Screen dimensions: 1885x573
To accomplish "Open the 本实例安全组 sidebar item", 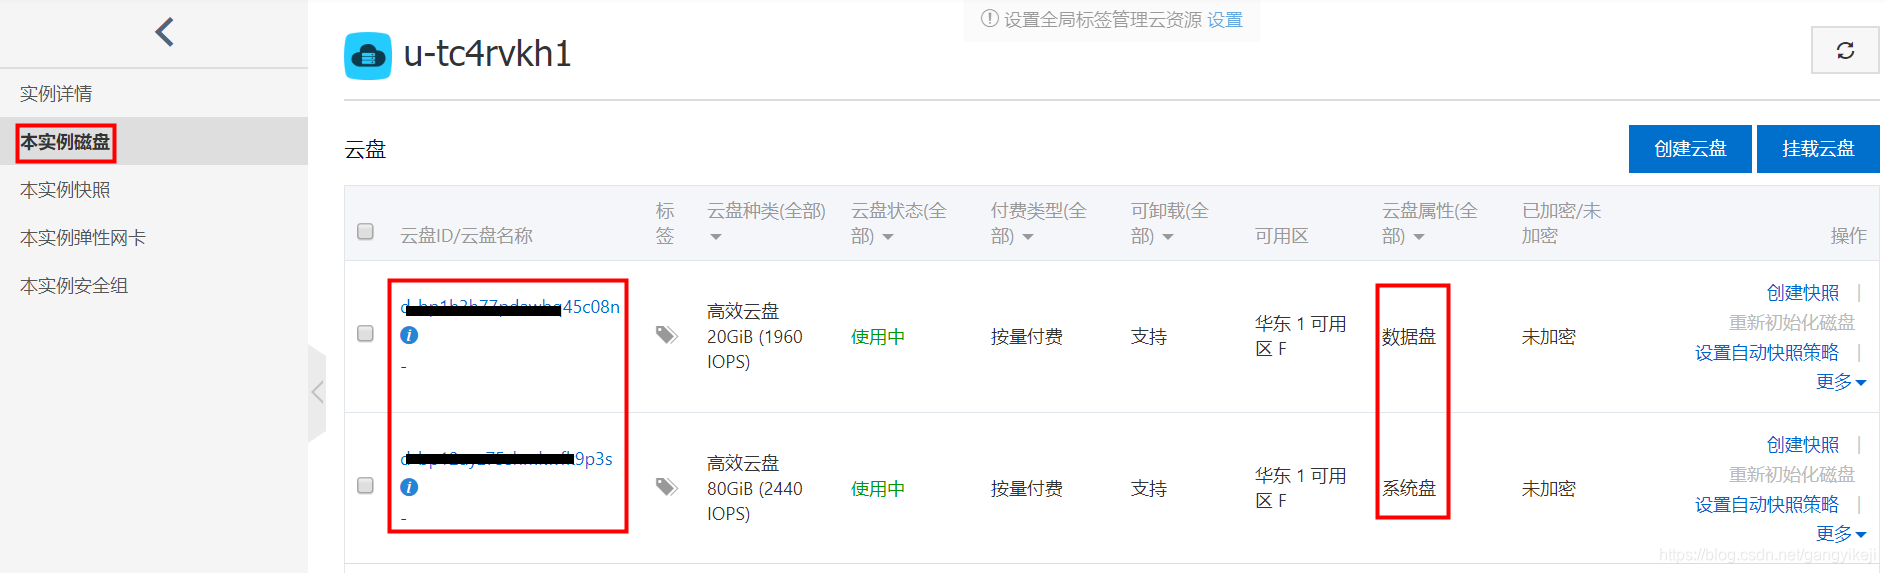I will [74, 286].
